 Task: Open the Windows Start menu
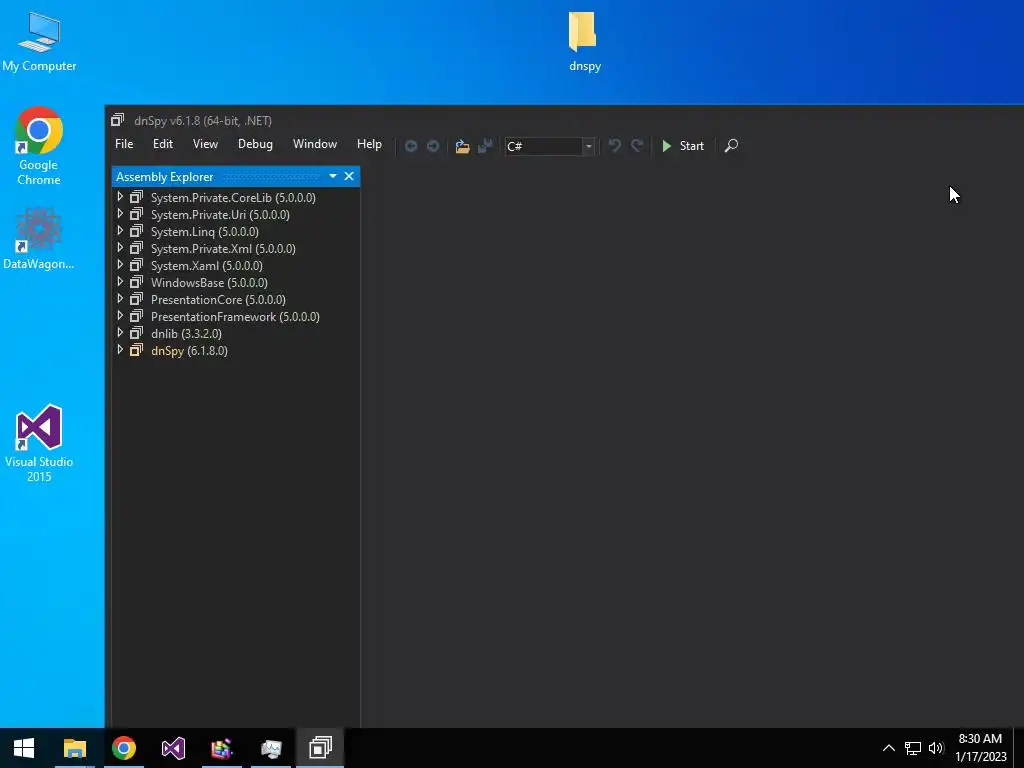coord(24,748)
